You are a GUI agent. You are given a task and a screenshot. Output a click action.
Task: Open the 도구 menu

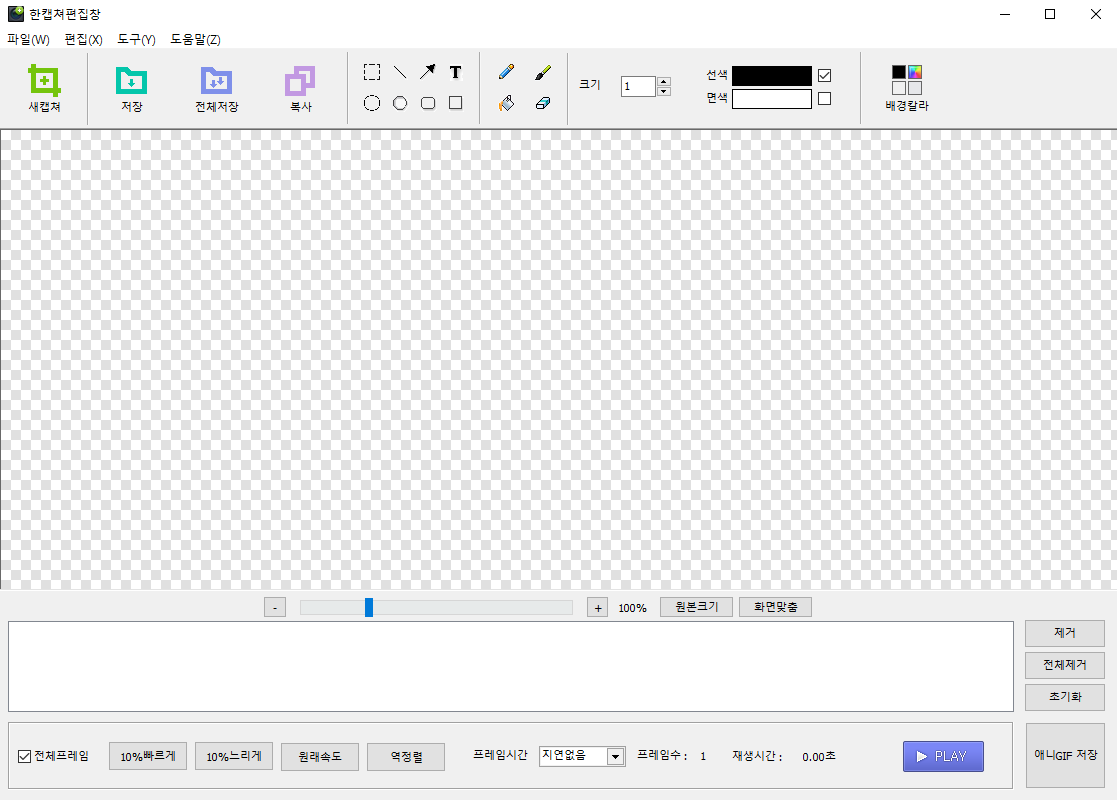[x=136, y=40]
